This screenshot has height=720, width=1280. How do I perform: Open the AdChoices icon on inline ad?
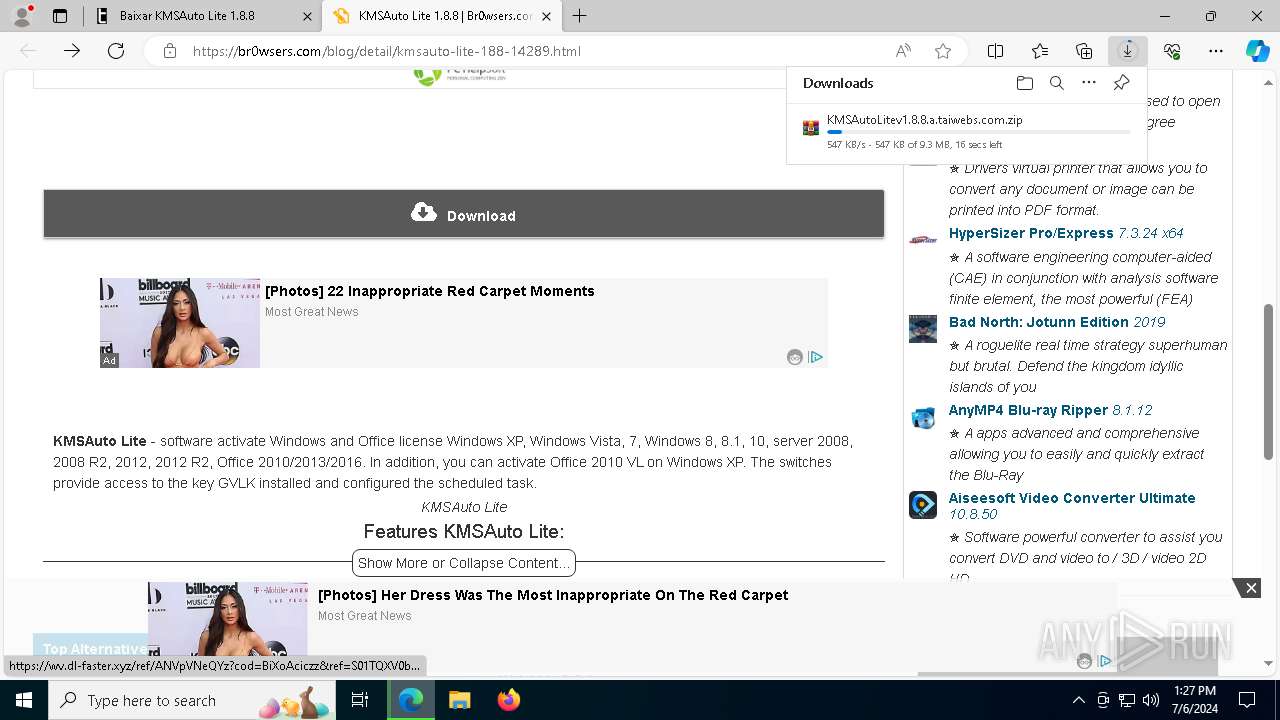pos(816,357)
